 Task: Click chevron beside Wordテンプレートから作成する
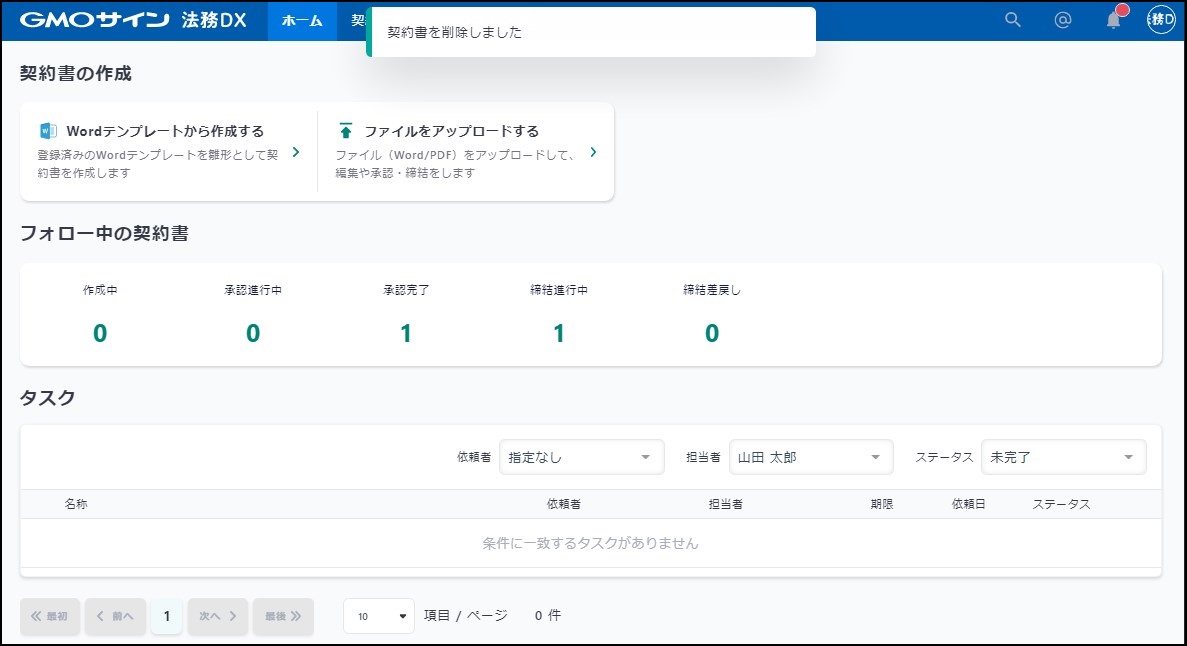(295, 152)
